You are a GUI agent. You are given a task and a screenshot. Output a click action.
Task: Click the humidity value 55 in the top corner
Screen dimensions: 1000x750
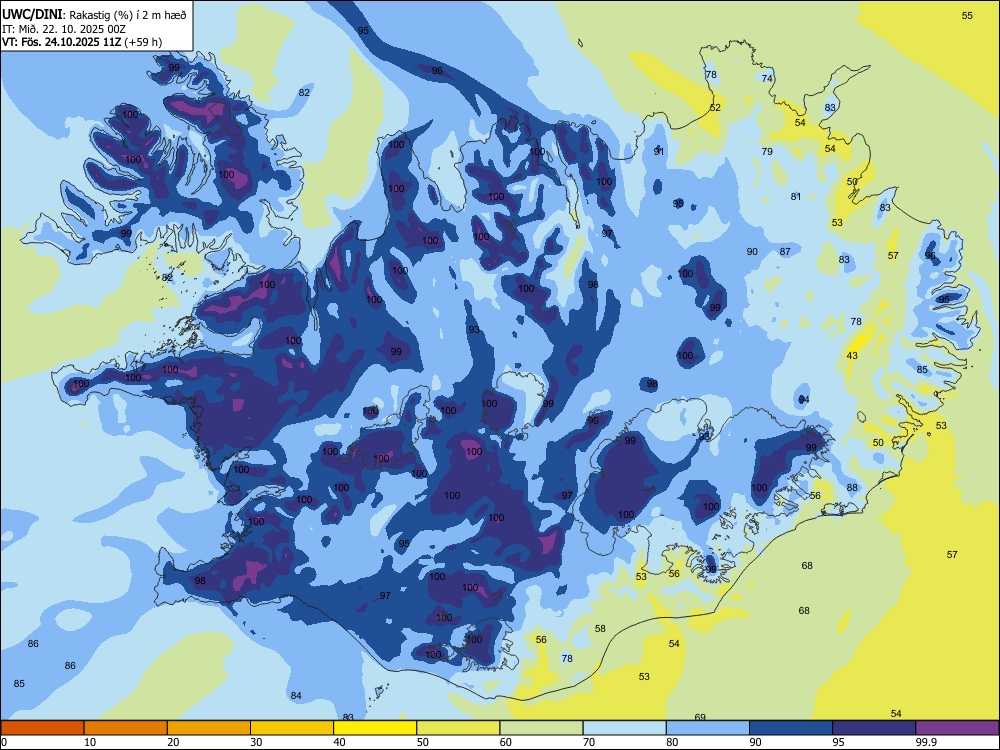pyautogui.click(x=967, y=16)
